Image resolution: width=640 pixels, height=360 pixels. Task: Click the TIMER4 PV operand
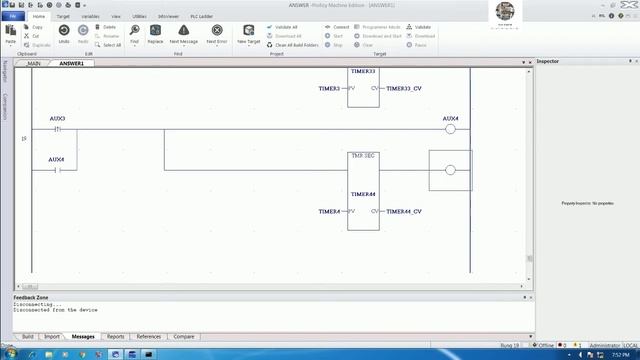(329, 211)
